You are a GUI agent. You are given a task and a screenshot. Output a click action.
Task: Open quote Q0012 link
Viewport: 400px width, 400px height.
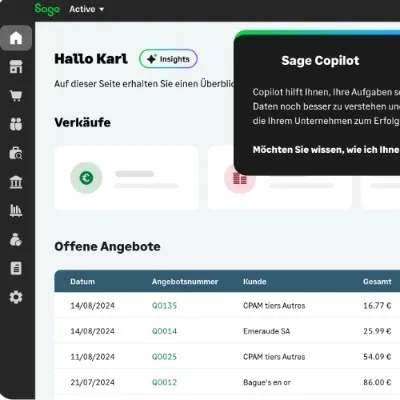tap(164, 382)
